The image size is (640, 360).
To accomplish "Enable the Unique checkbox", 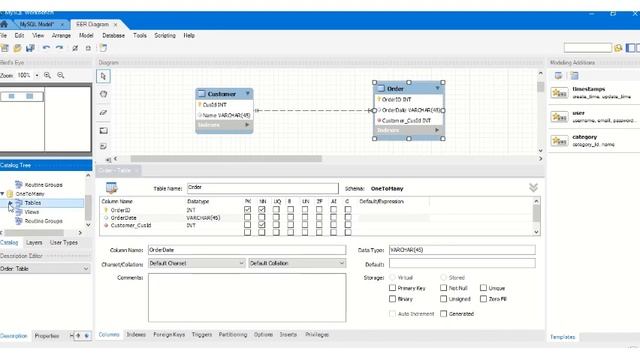I will coord(483,288).
